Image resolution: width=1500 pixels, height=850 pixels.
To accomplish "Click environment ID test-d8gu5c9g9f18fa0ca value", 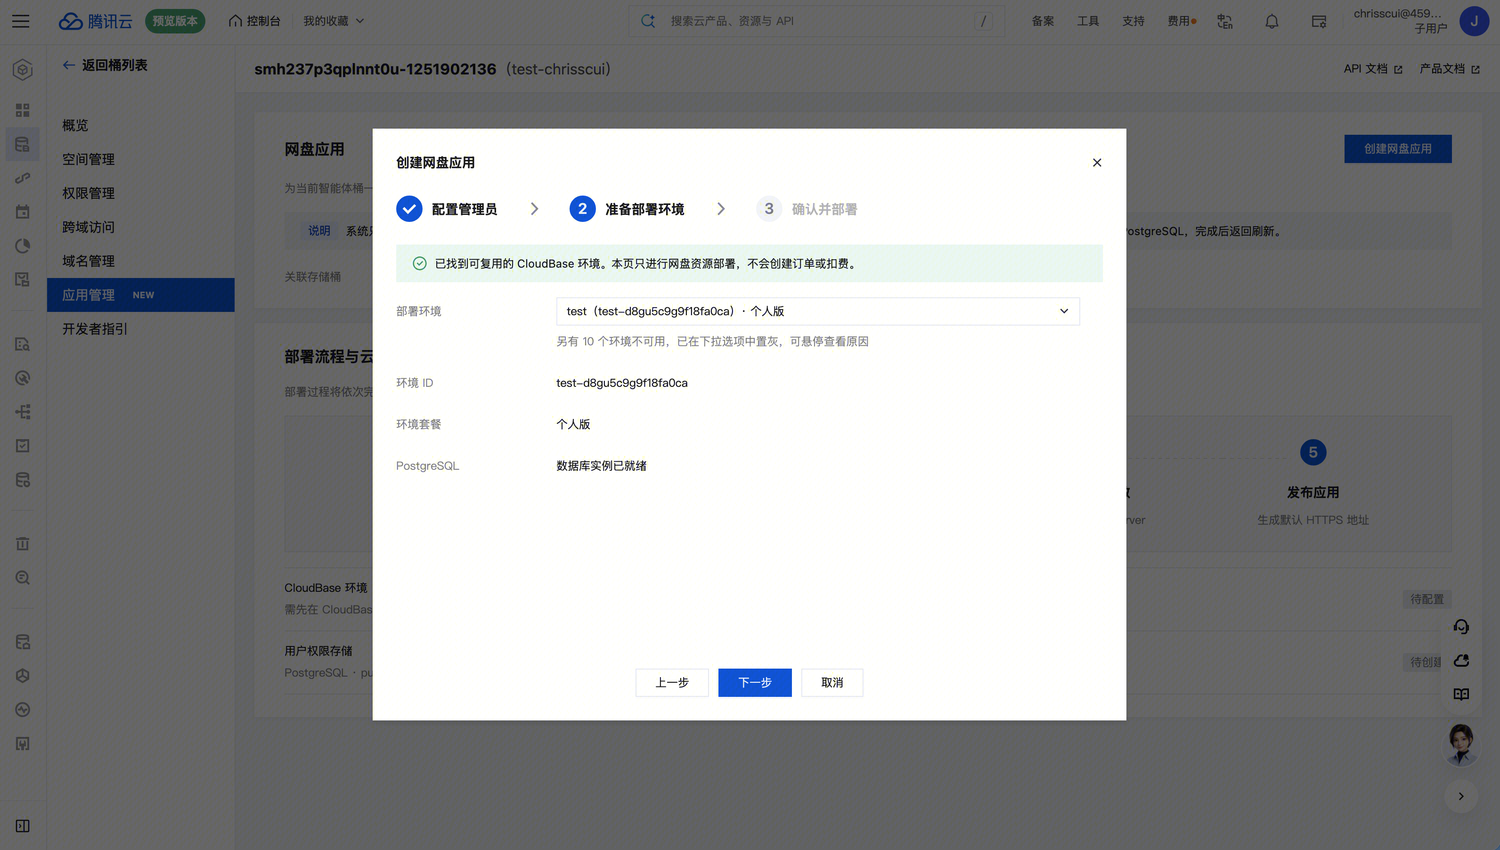I will 622,383.
